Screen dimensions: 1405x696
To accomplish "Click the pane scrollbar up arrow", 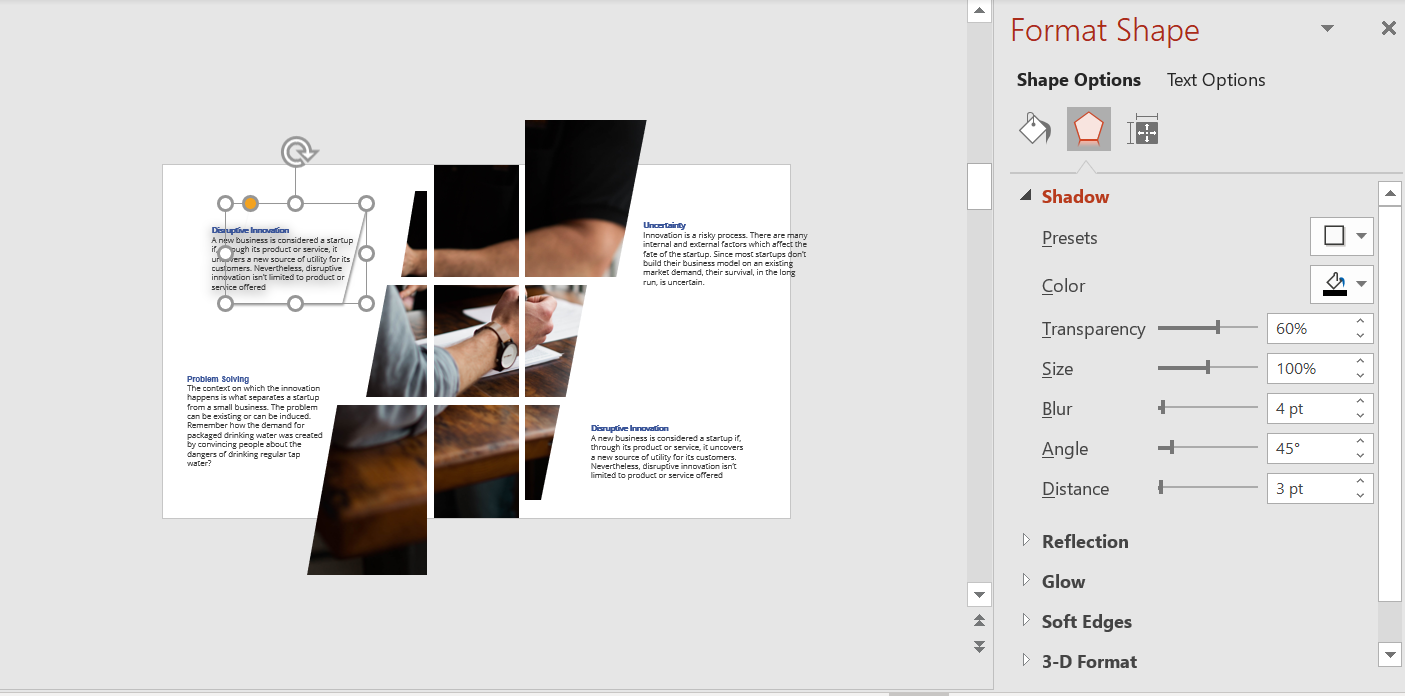I will coord(1390,193).
